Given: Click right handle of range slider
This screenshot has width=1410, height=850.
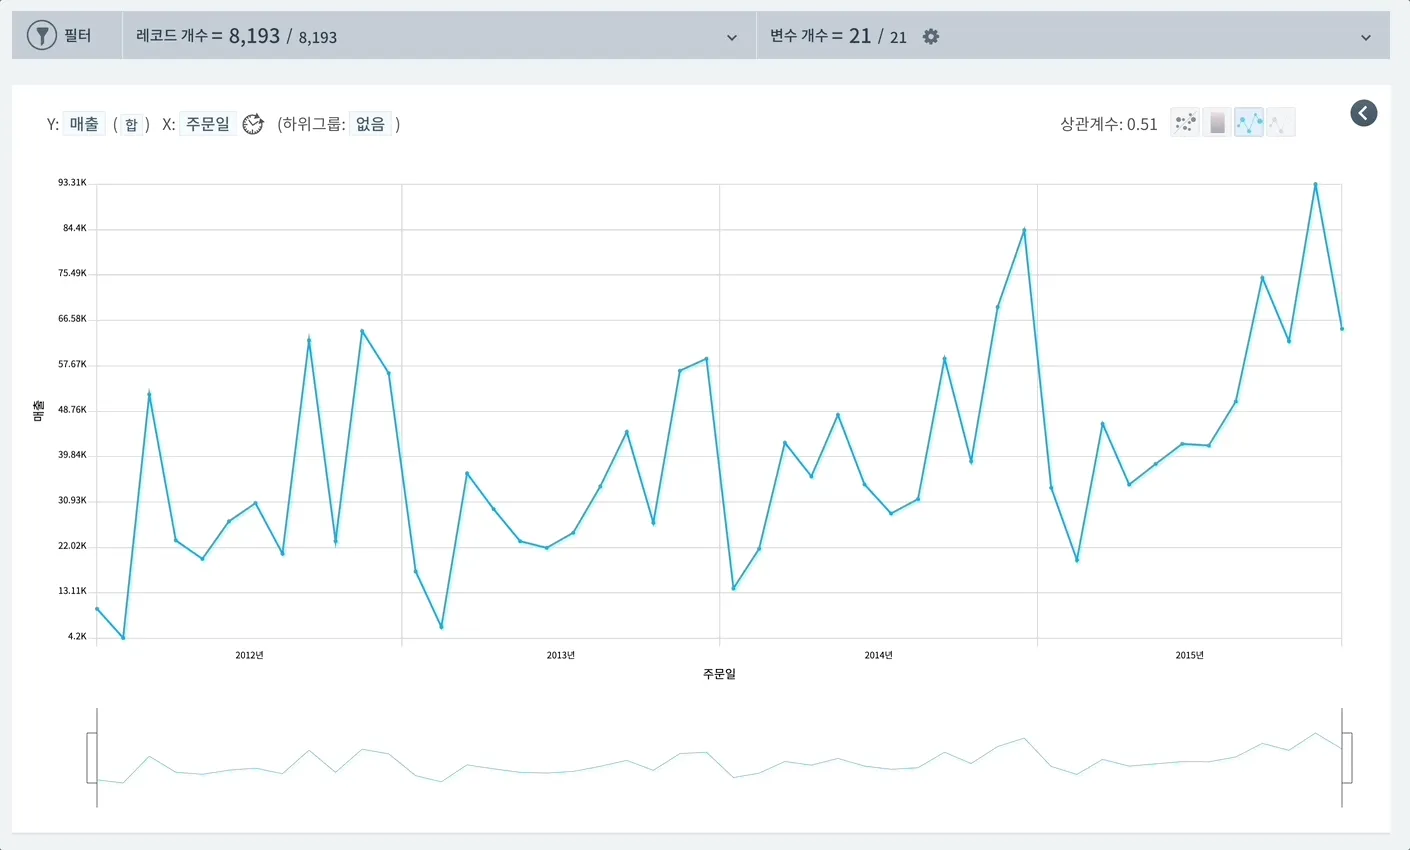Looking at the screenshot, I should tap(1347, 758).
